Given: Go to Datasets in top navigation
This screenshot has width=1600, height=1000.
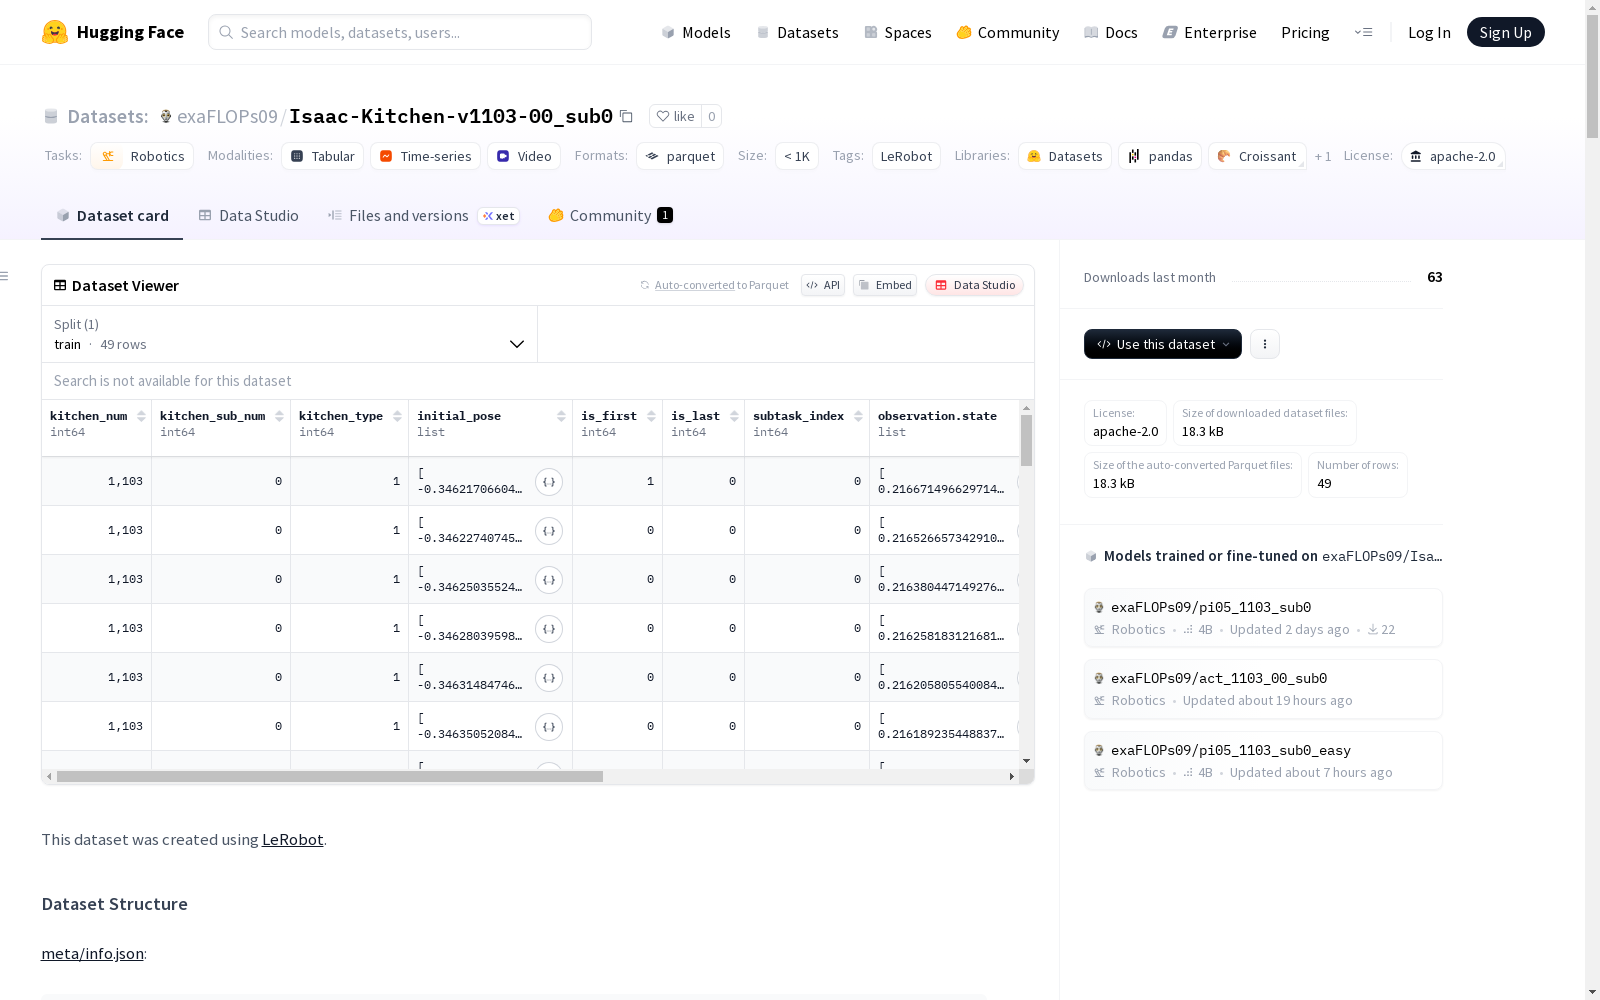Looking at the screenshot, I should [x=797, y=32].
